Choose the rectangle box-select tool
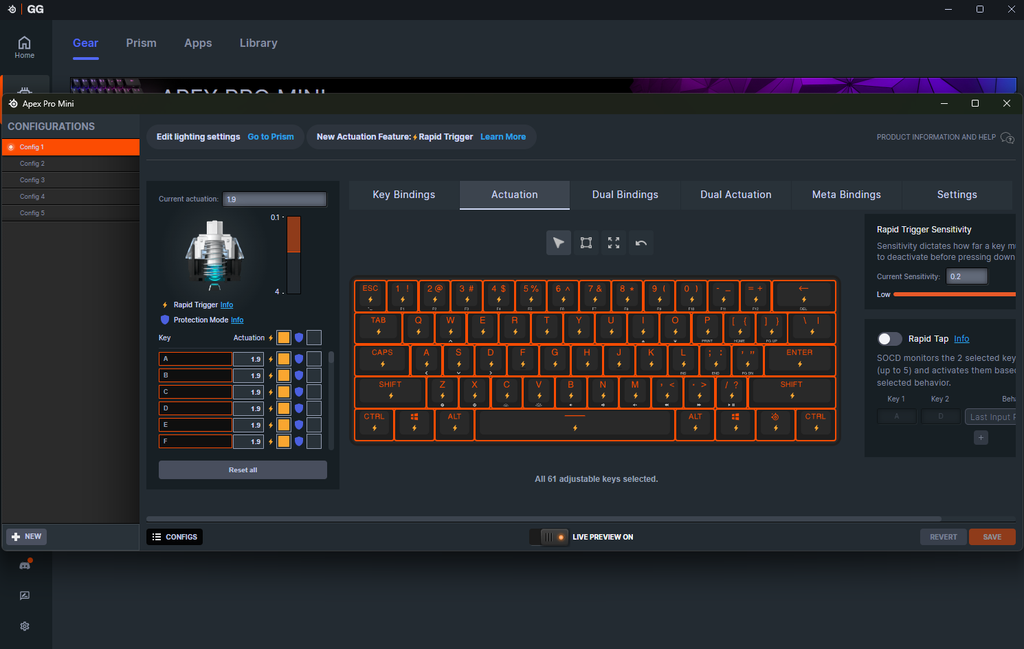The image size is (1024, 649). (586, 243)
